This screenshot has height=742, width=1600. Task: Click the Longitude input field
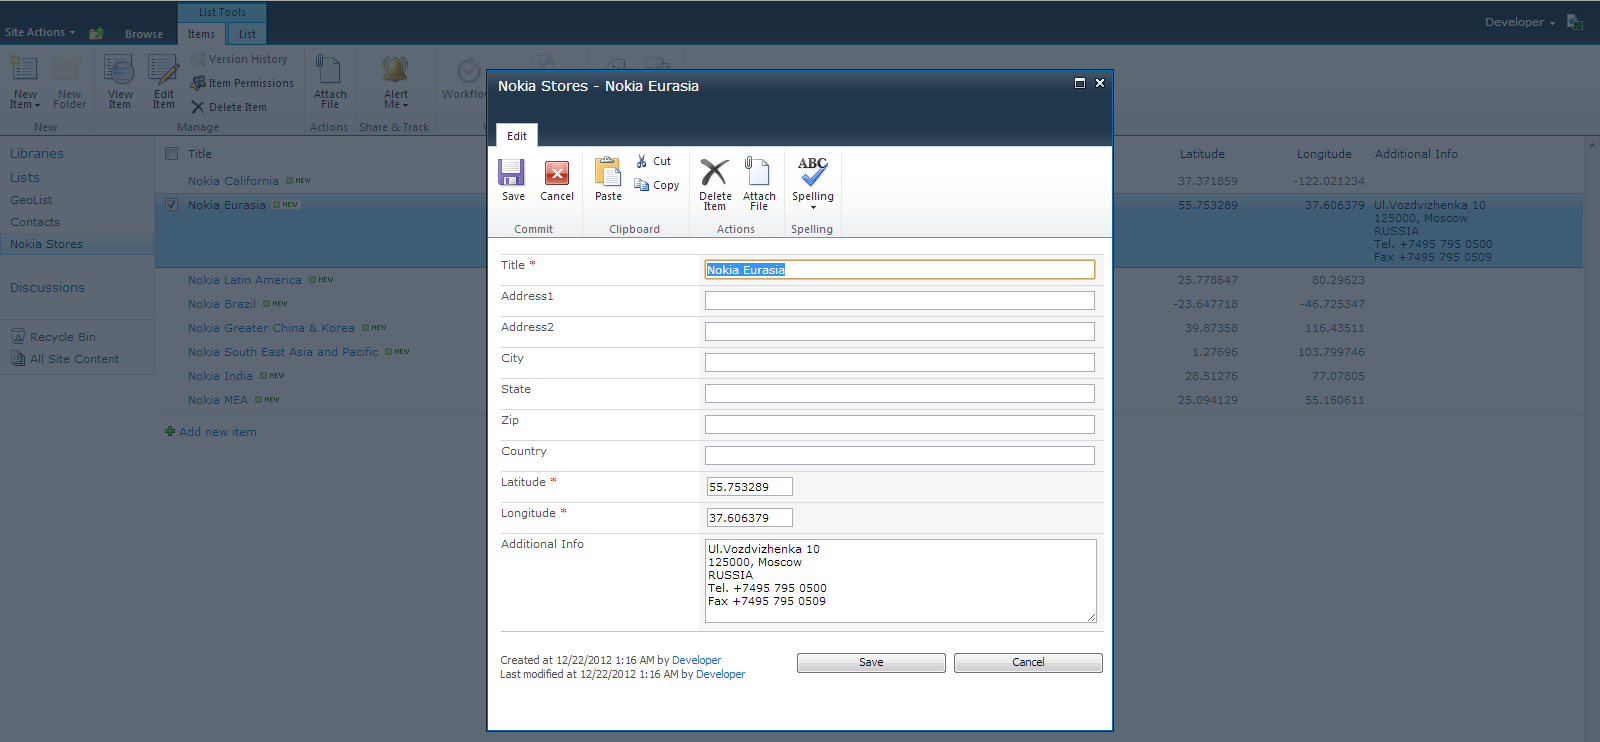tap(750, 518)
